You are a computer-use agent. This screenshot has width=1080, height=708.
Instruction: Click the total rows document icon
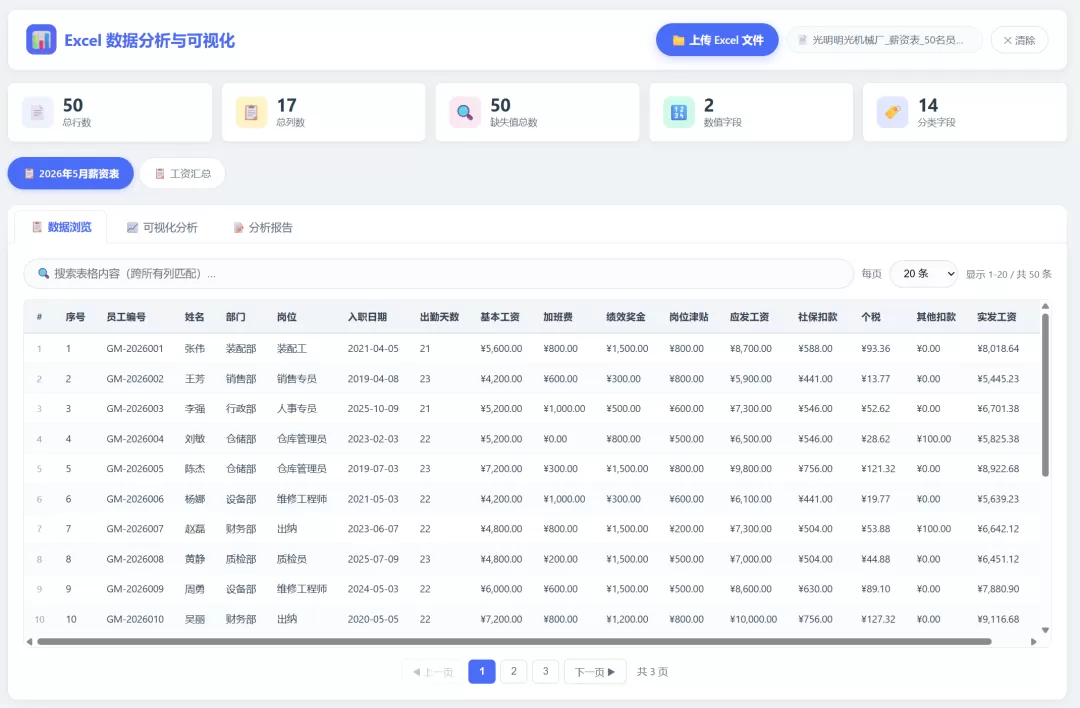38,112
